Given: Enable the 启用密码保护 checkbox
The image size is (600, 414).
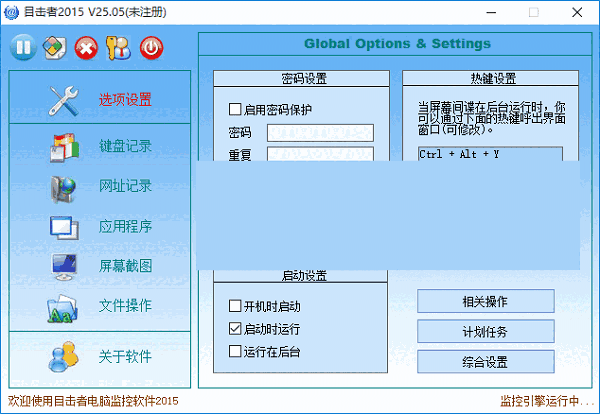Looking at the screenshot, I should (x=235, y=109).
